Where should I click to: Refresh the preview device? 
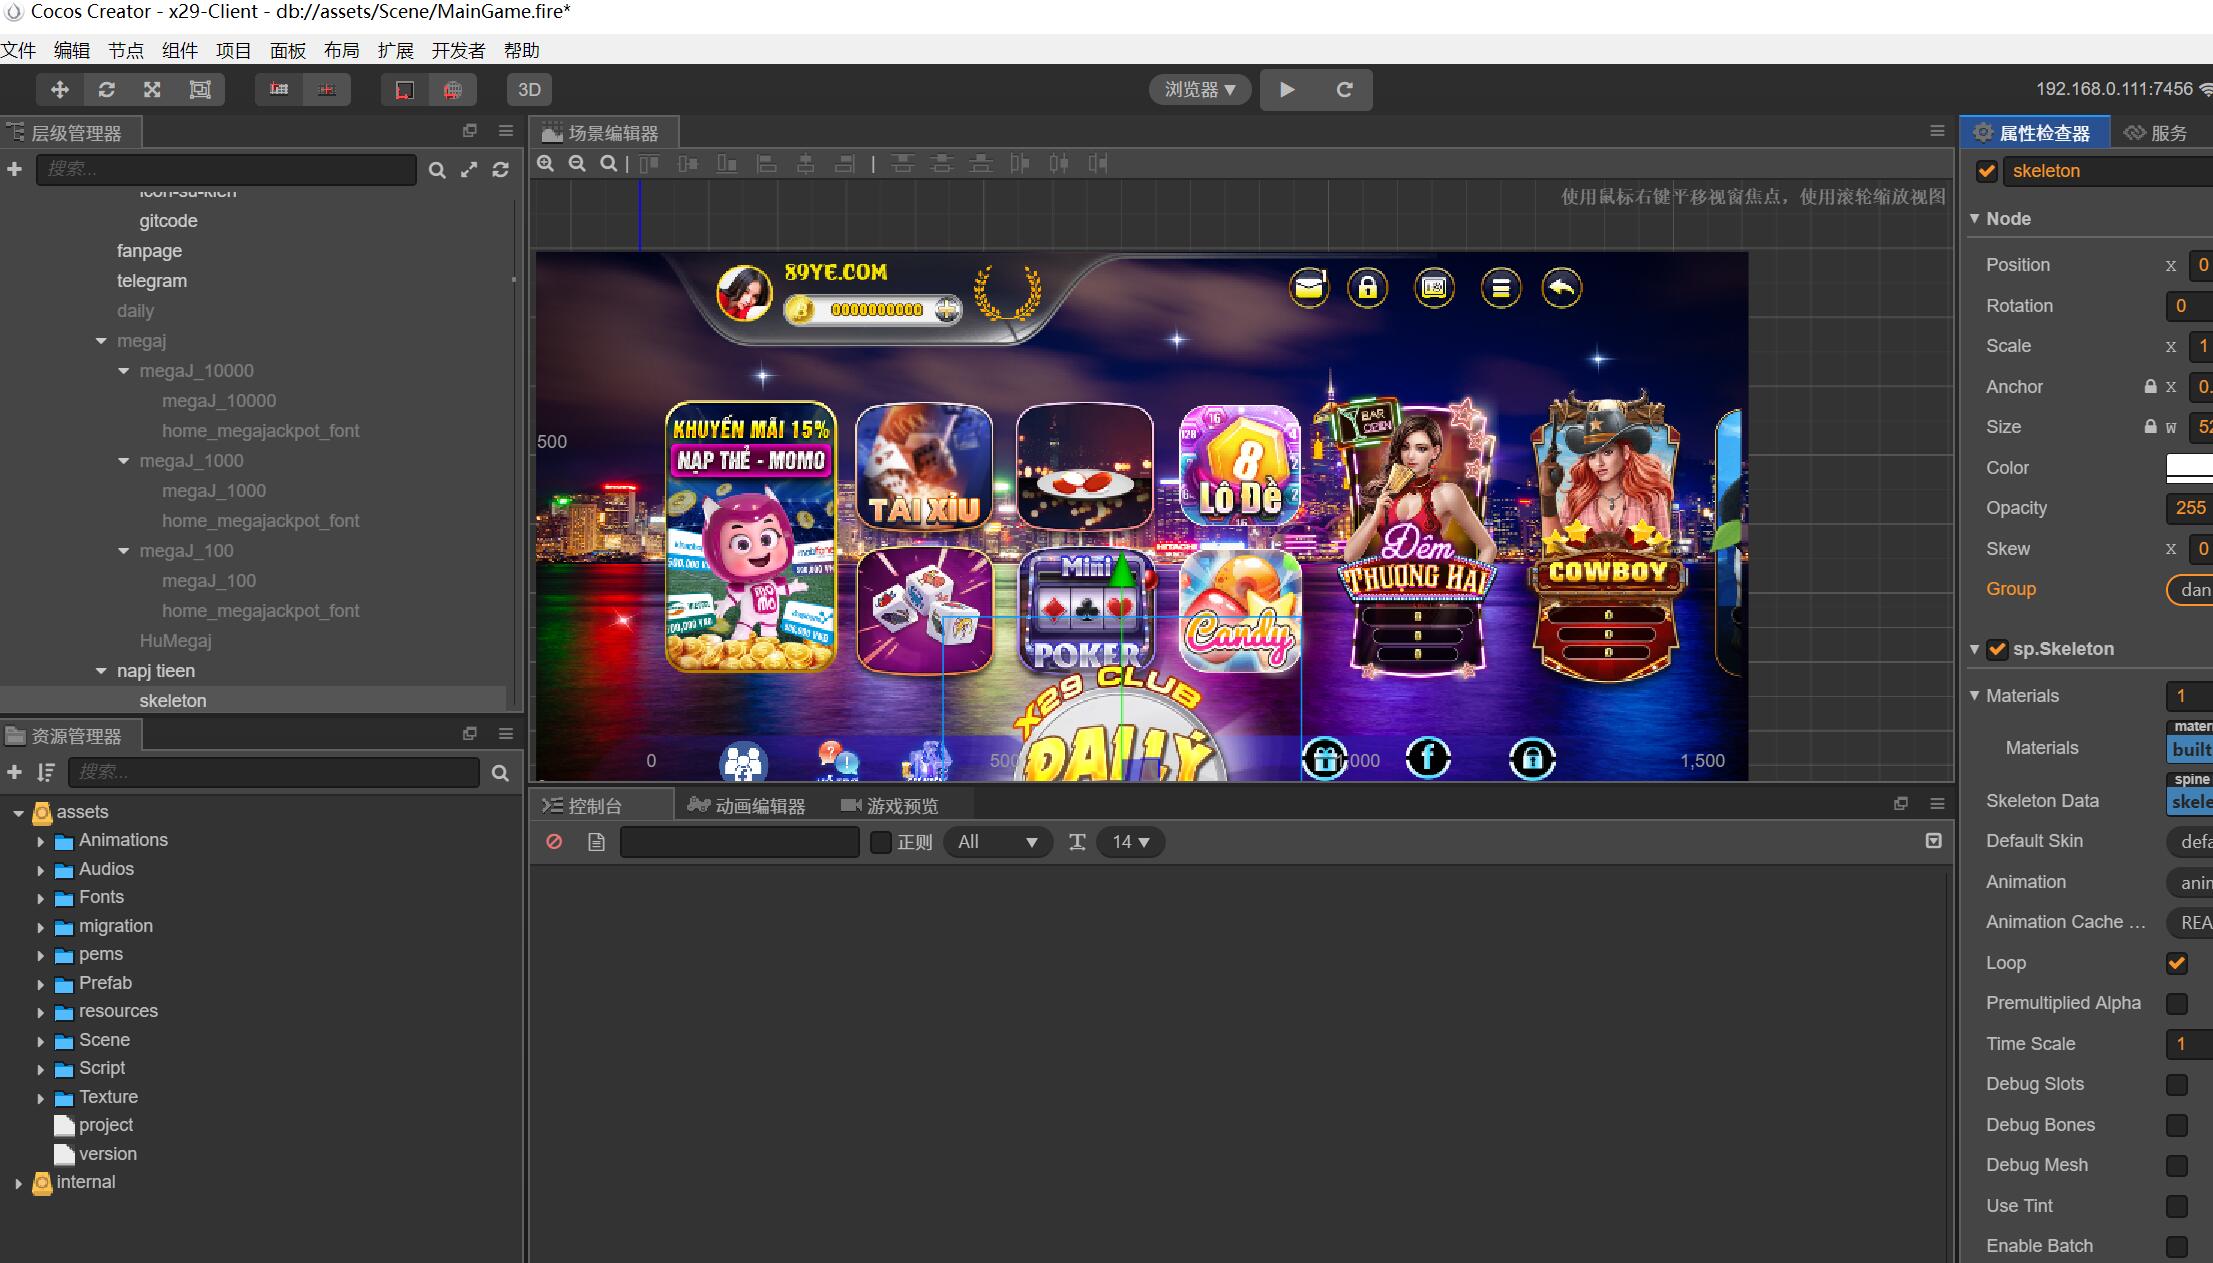click(1344, 90)
